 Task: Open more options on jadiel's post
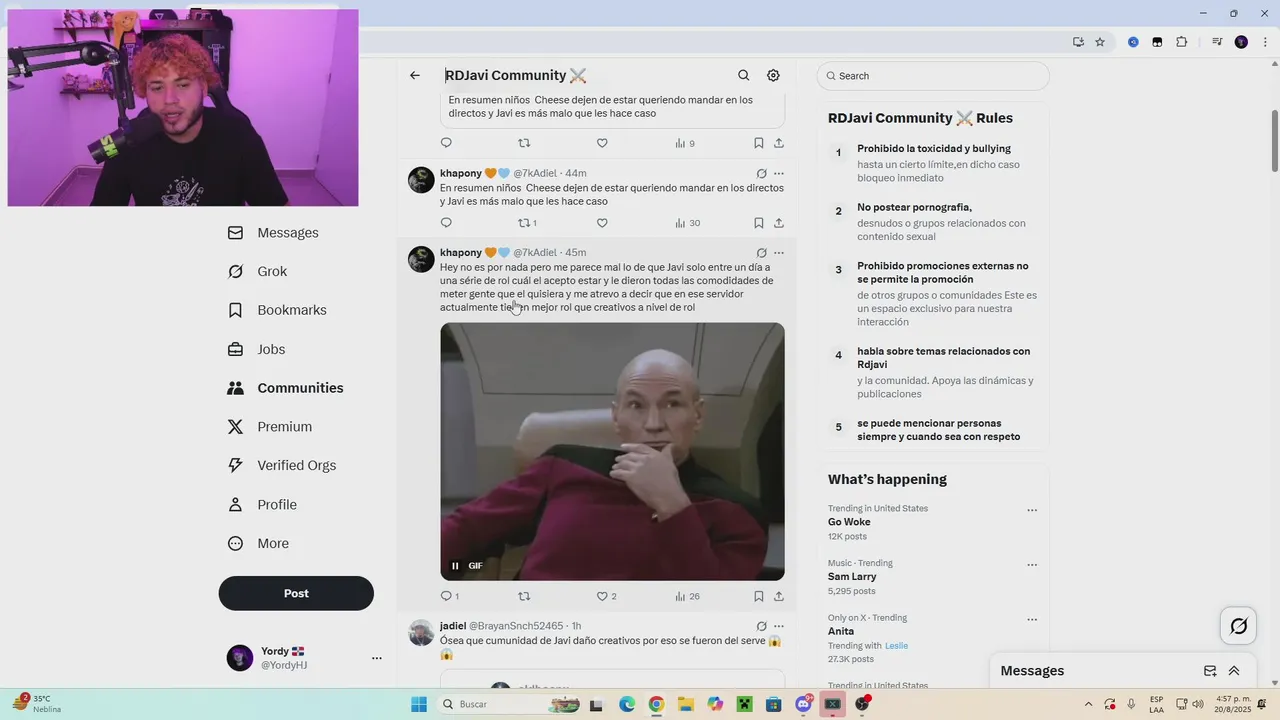tap(779, 626)
